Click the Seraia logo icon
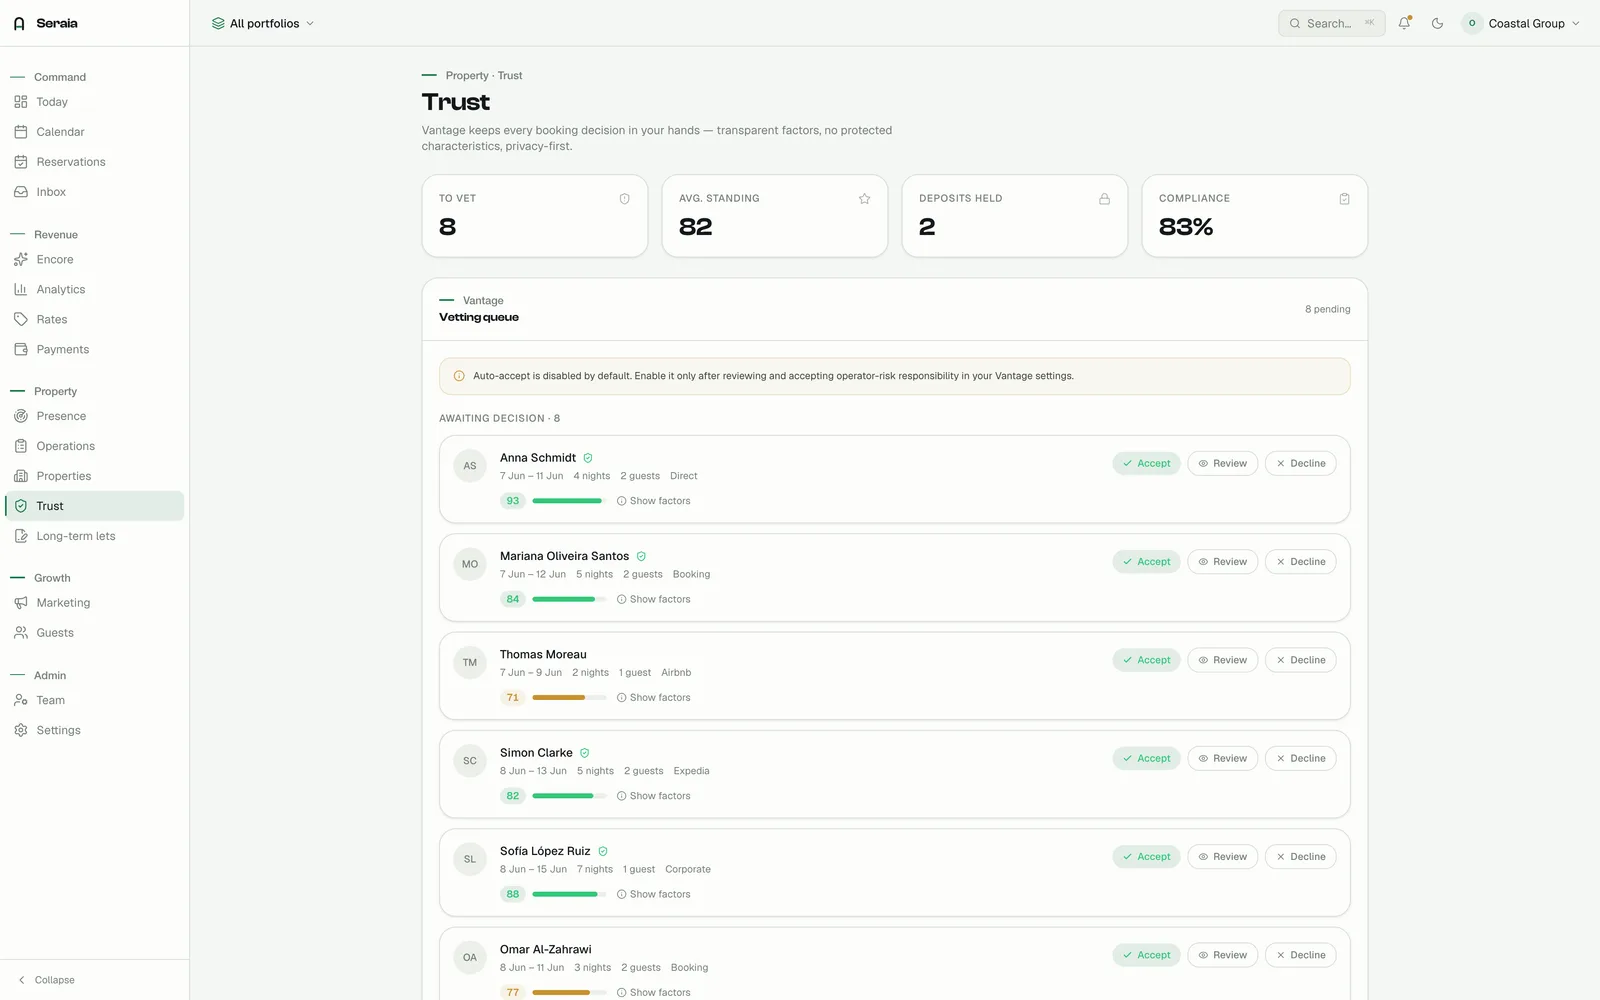1600x1000 pixels. click(19, 23)
